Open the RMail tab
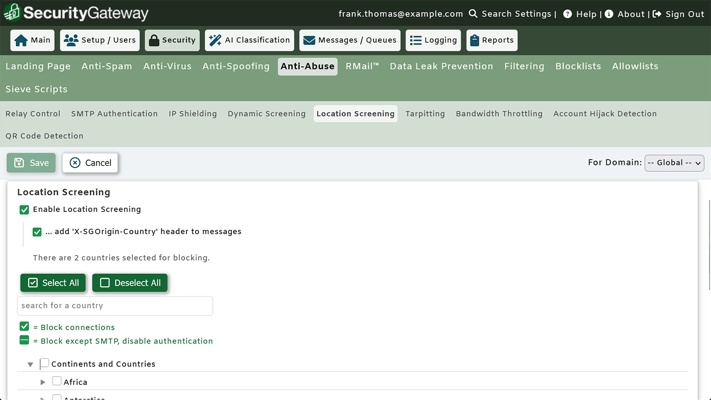The image size is (711, 400). [x=362, y=66]
